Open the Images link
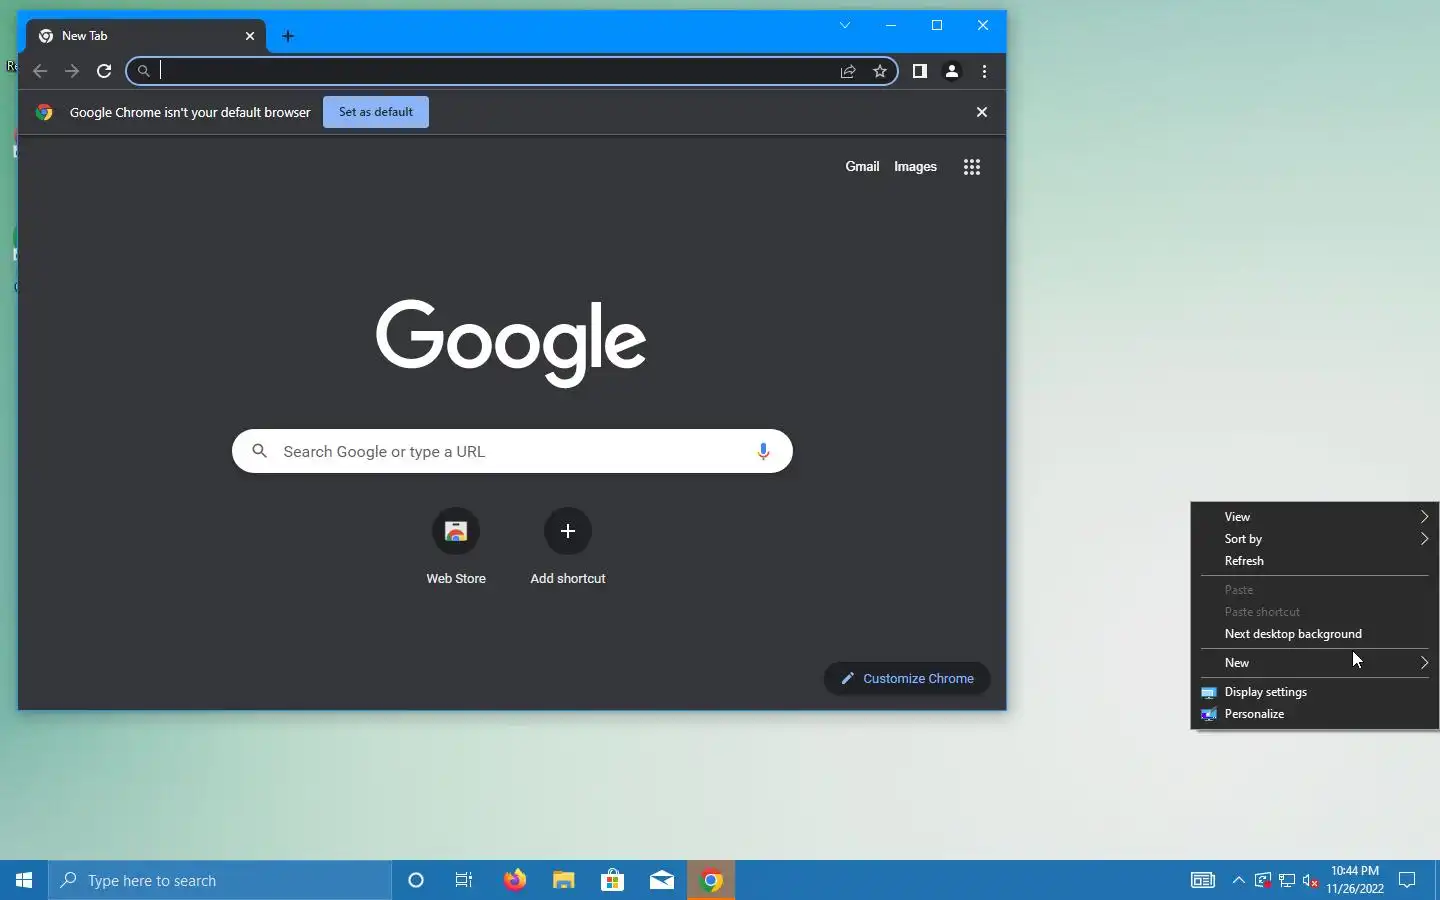 coord(915,167)
